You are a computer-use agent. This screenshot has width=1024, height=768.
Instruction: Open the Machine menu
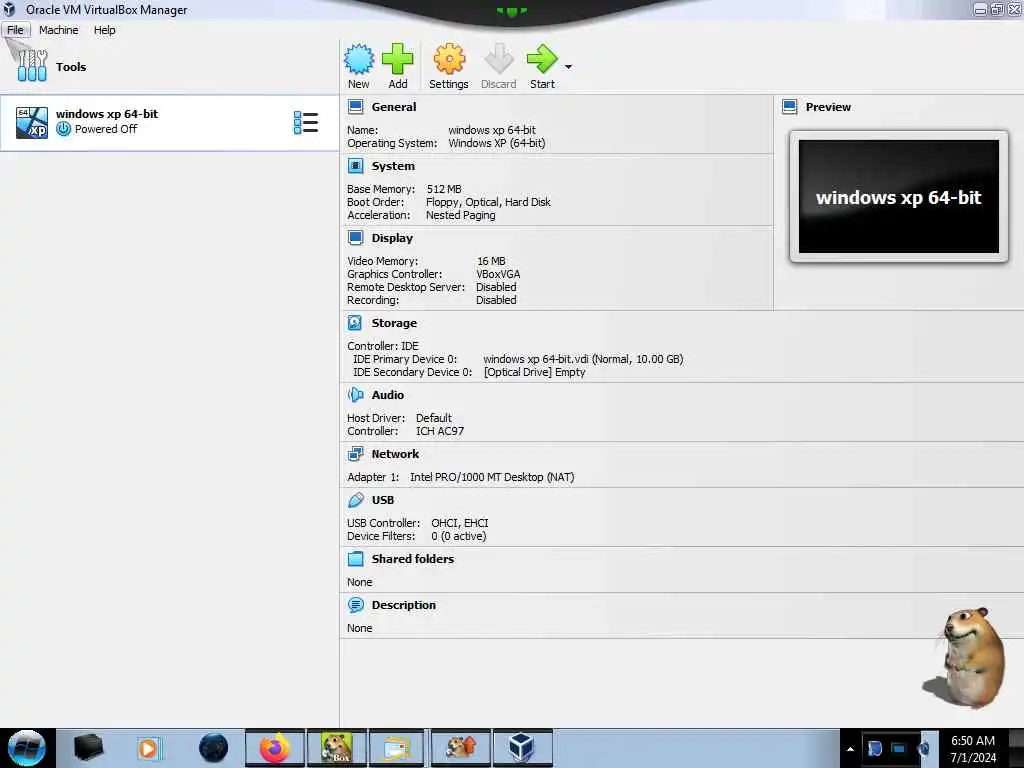[59, 30]
